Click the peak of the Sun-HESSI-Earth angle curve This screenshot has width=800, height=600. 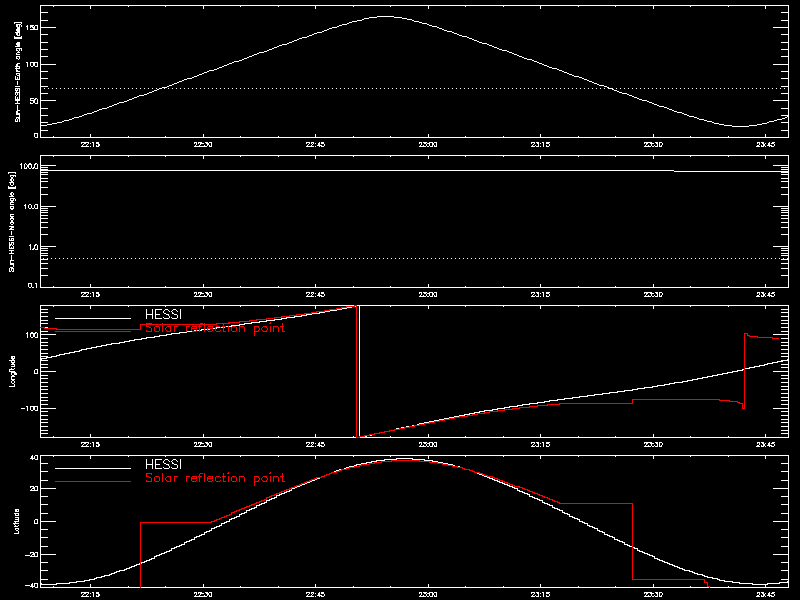(385, 17)
